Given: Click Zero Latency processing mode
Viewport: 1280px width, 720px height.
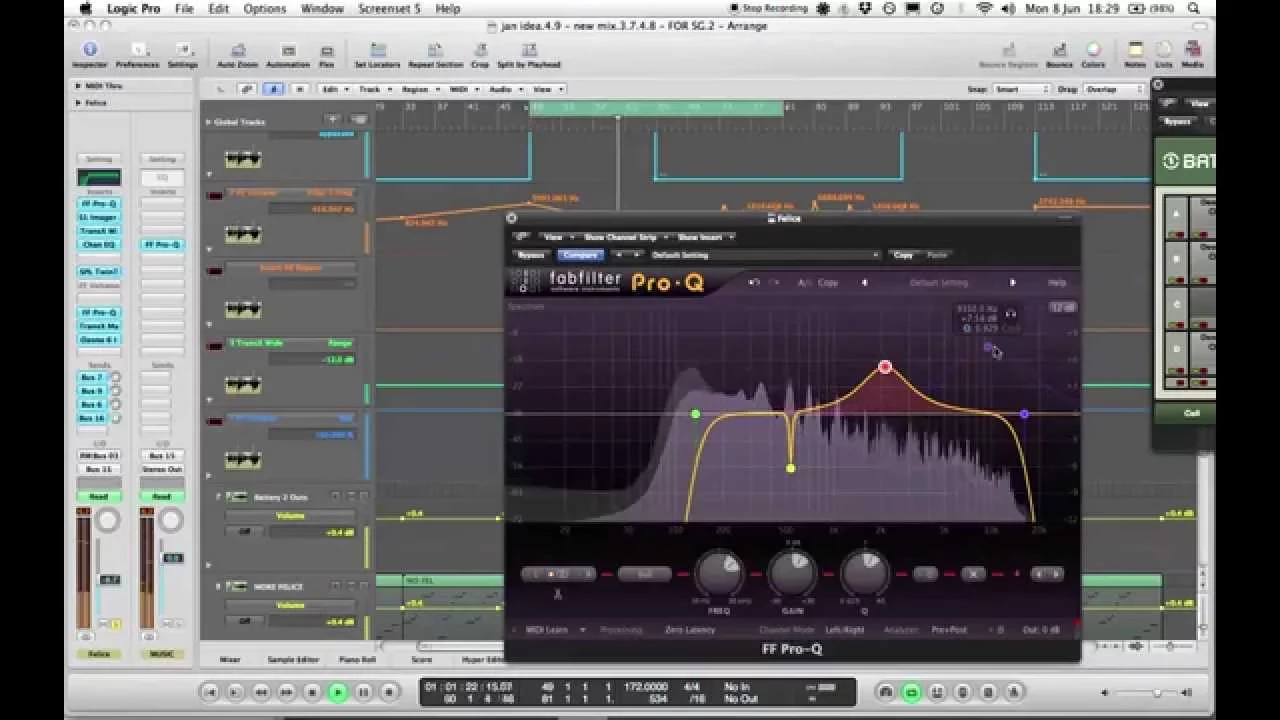Looking at the screenshot, I should point(690,630).
